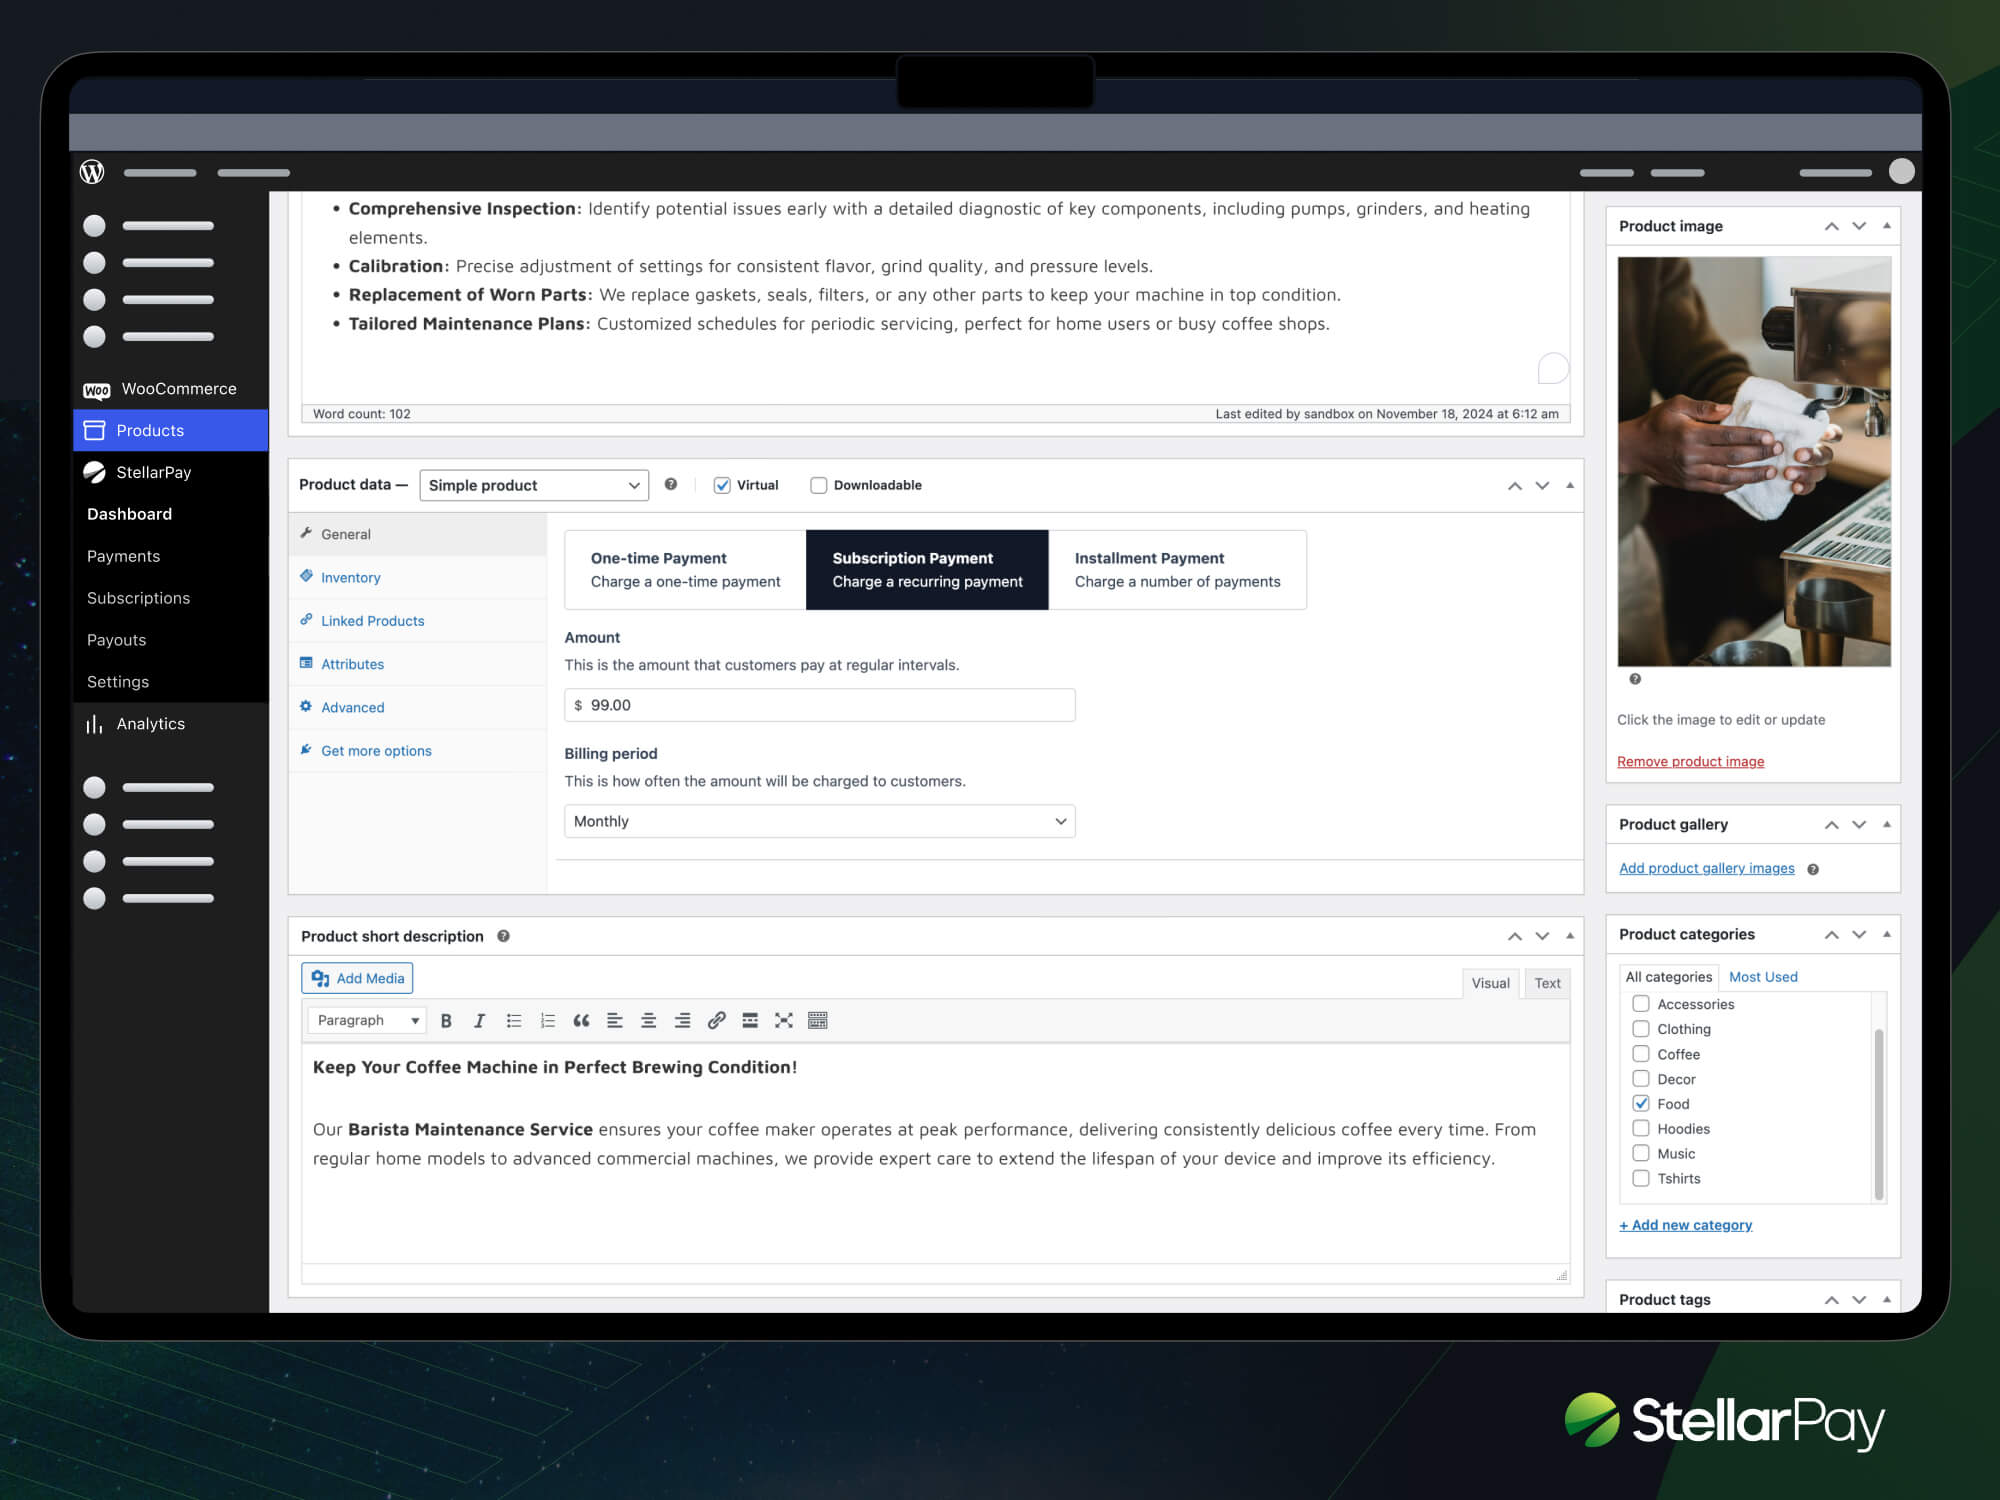The image size is (2000, 1500).
Task: Click the Add Media button
Action: coord(357,979)
